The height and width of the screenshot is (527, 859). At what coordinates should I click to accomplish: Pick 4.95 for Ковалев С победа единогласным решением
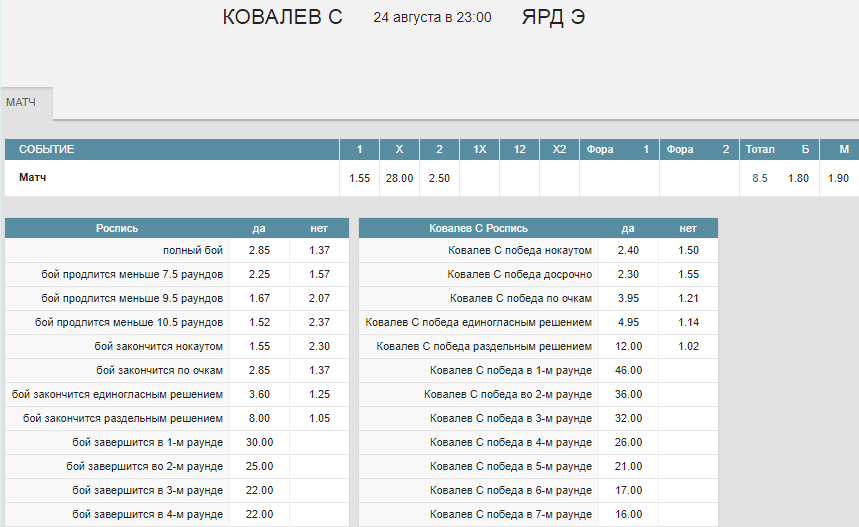coord(628,323)
